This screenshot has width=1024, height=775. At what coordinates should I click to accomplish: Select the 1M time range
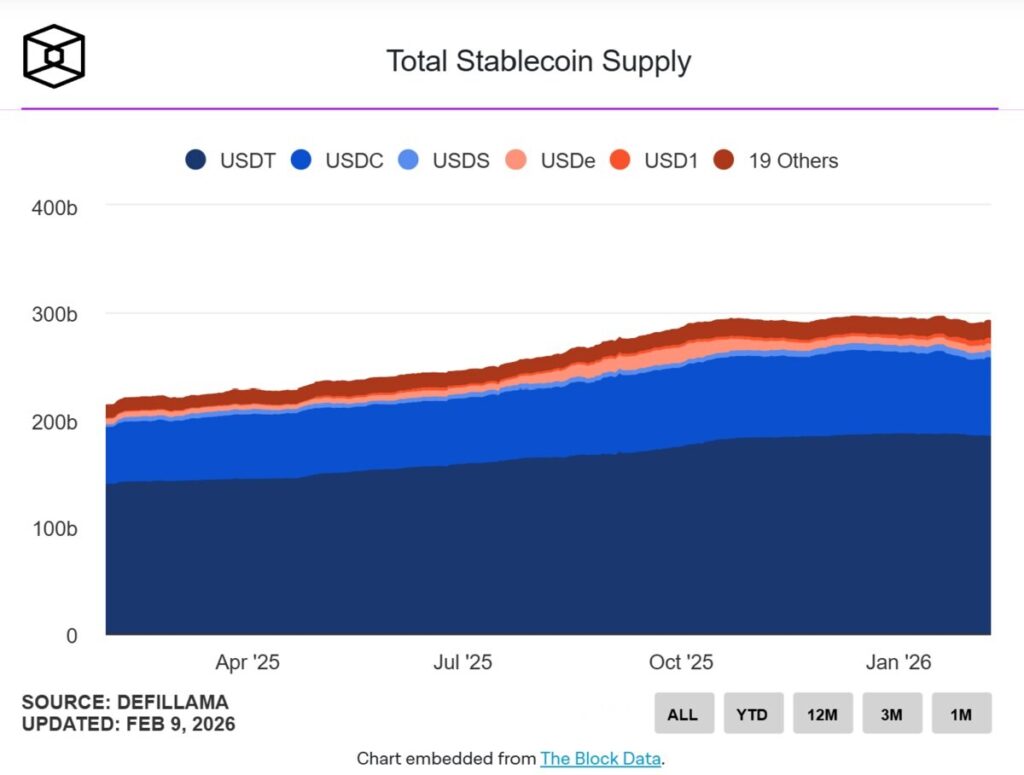click(961, 714)
